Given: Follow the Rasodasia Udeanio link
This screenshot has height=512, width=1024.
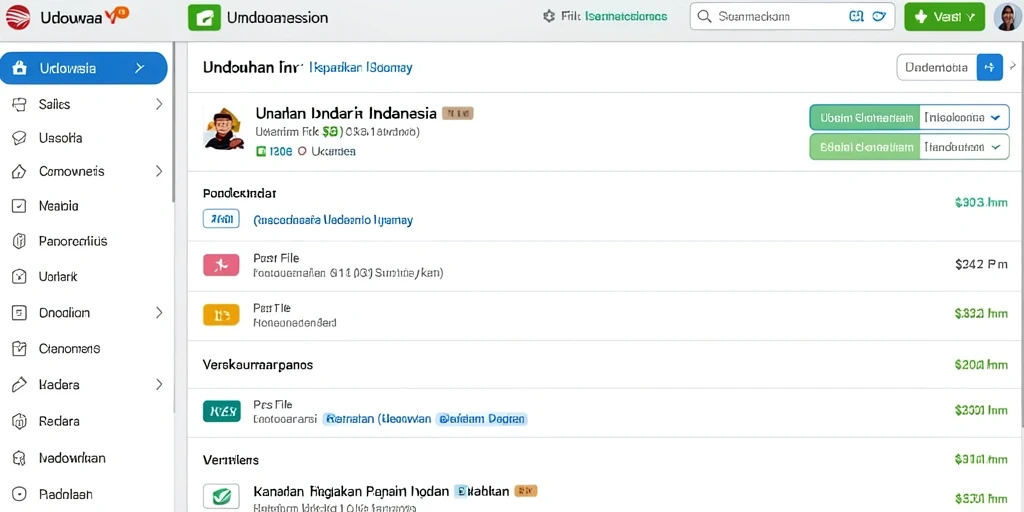Looking at the screenshot, I should [x=332, y=220].
